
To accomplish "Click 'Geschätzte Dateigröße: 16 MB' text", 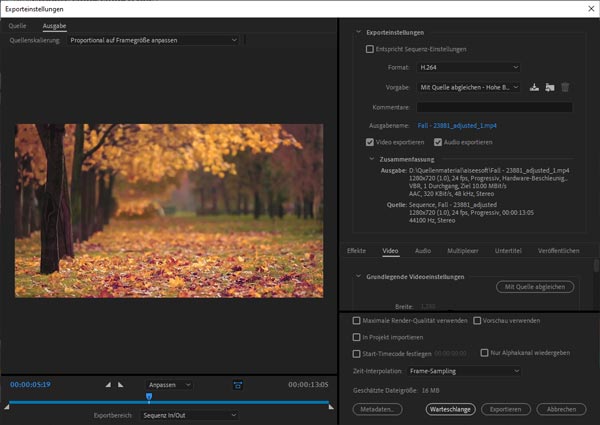I will (x=396, y=391).
